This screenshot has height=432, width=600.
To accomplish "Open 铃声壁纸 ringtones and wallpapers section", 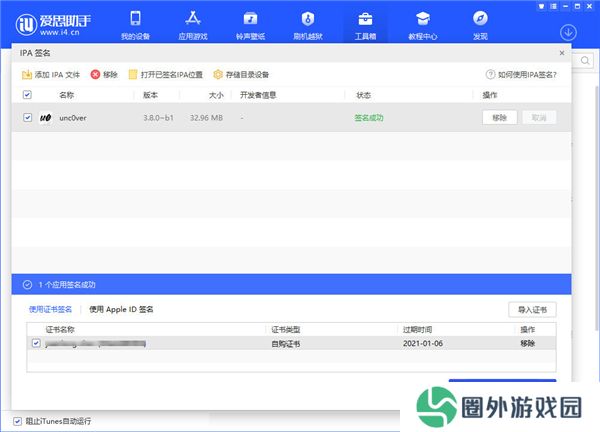I will point(250,25).
